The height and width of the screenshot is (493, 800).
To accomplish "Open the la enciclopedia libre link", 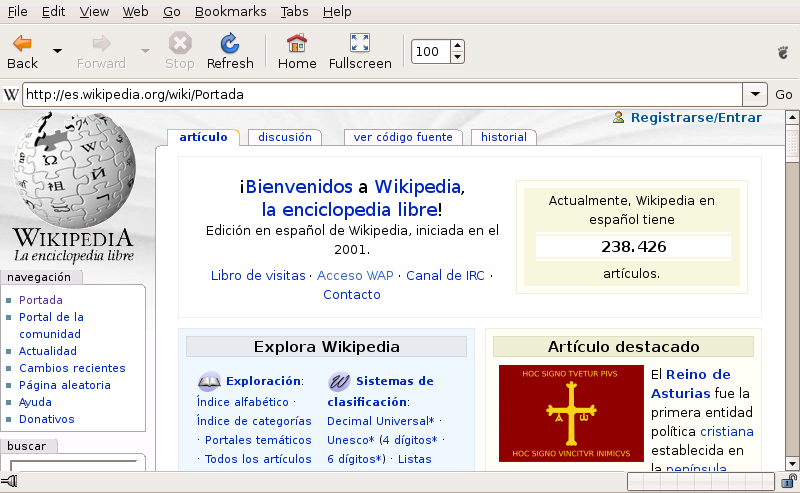I will click(x=349, y=210).
